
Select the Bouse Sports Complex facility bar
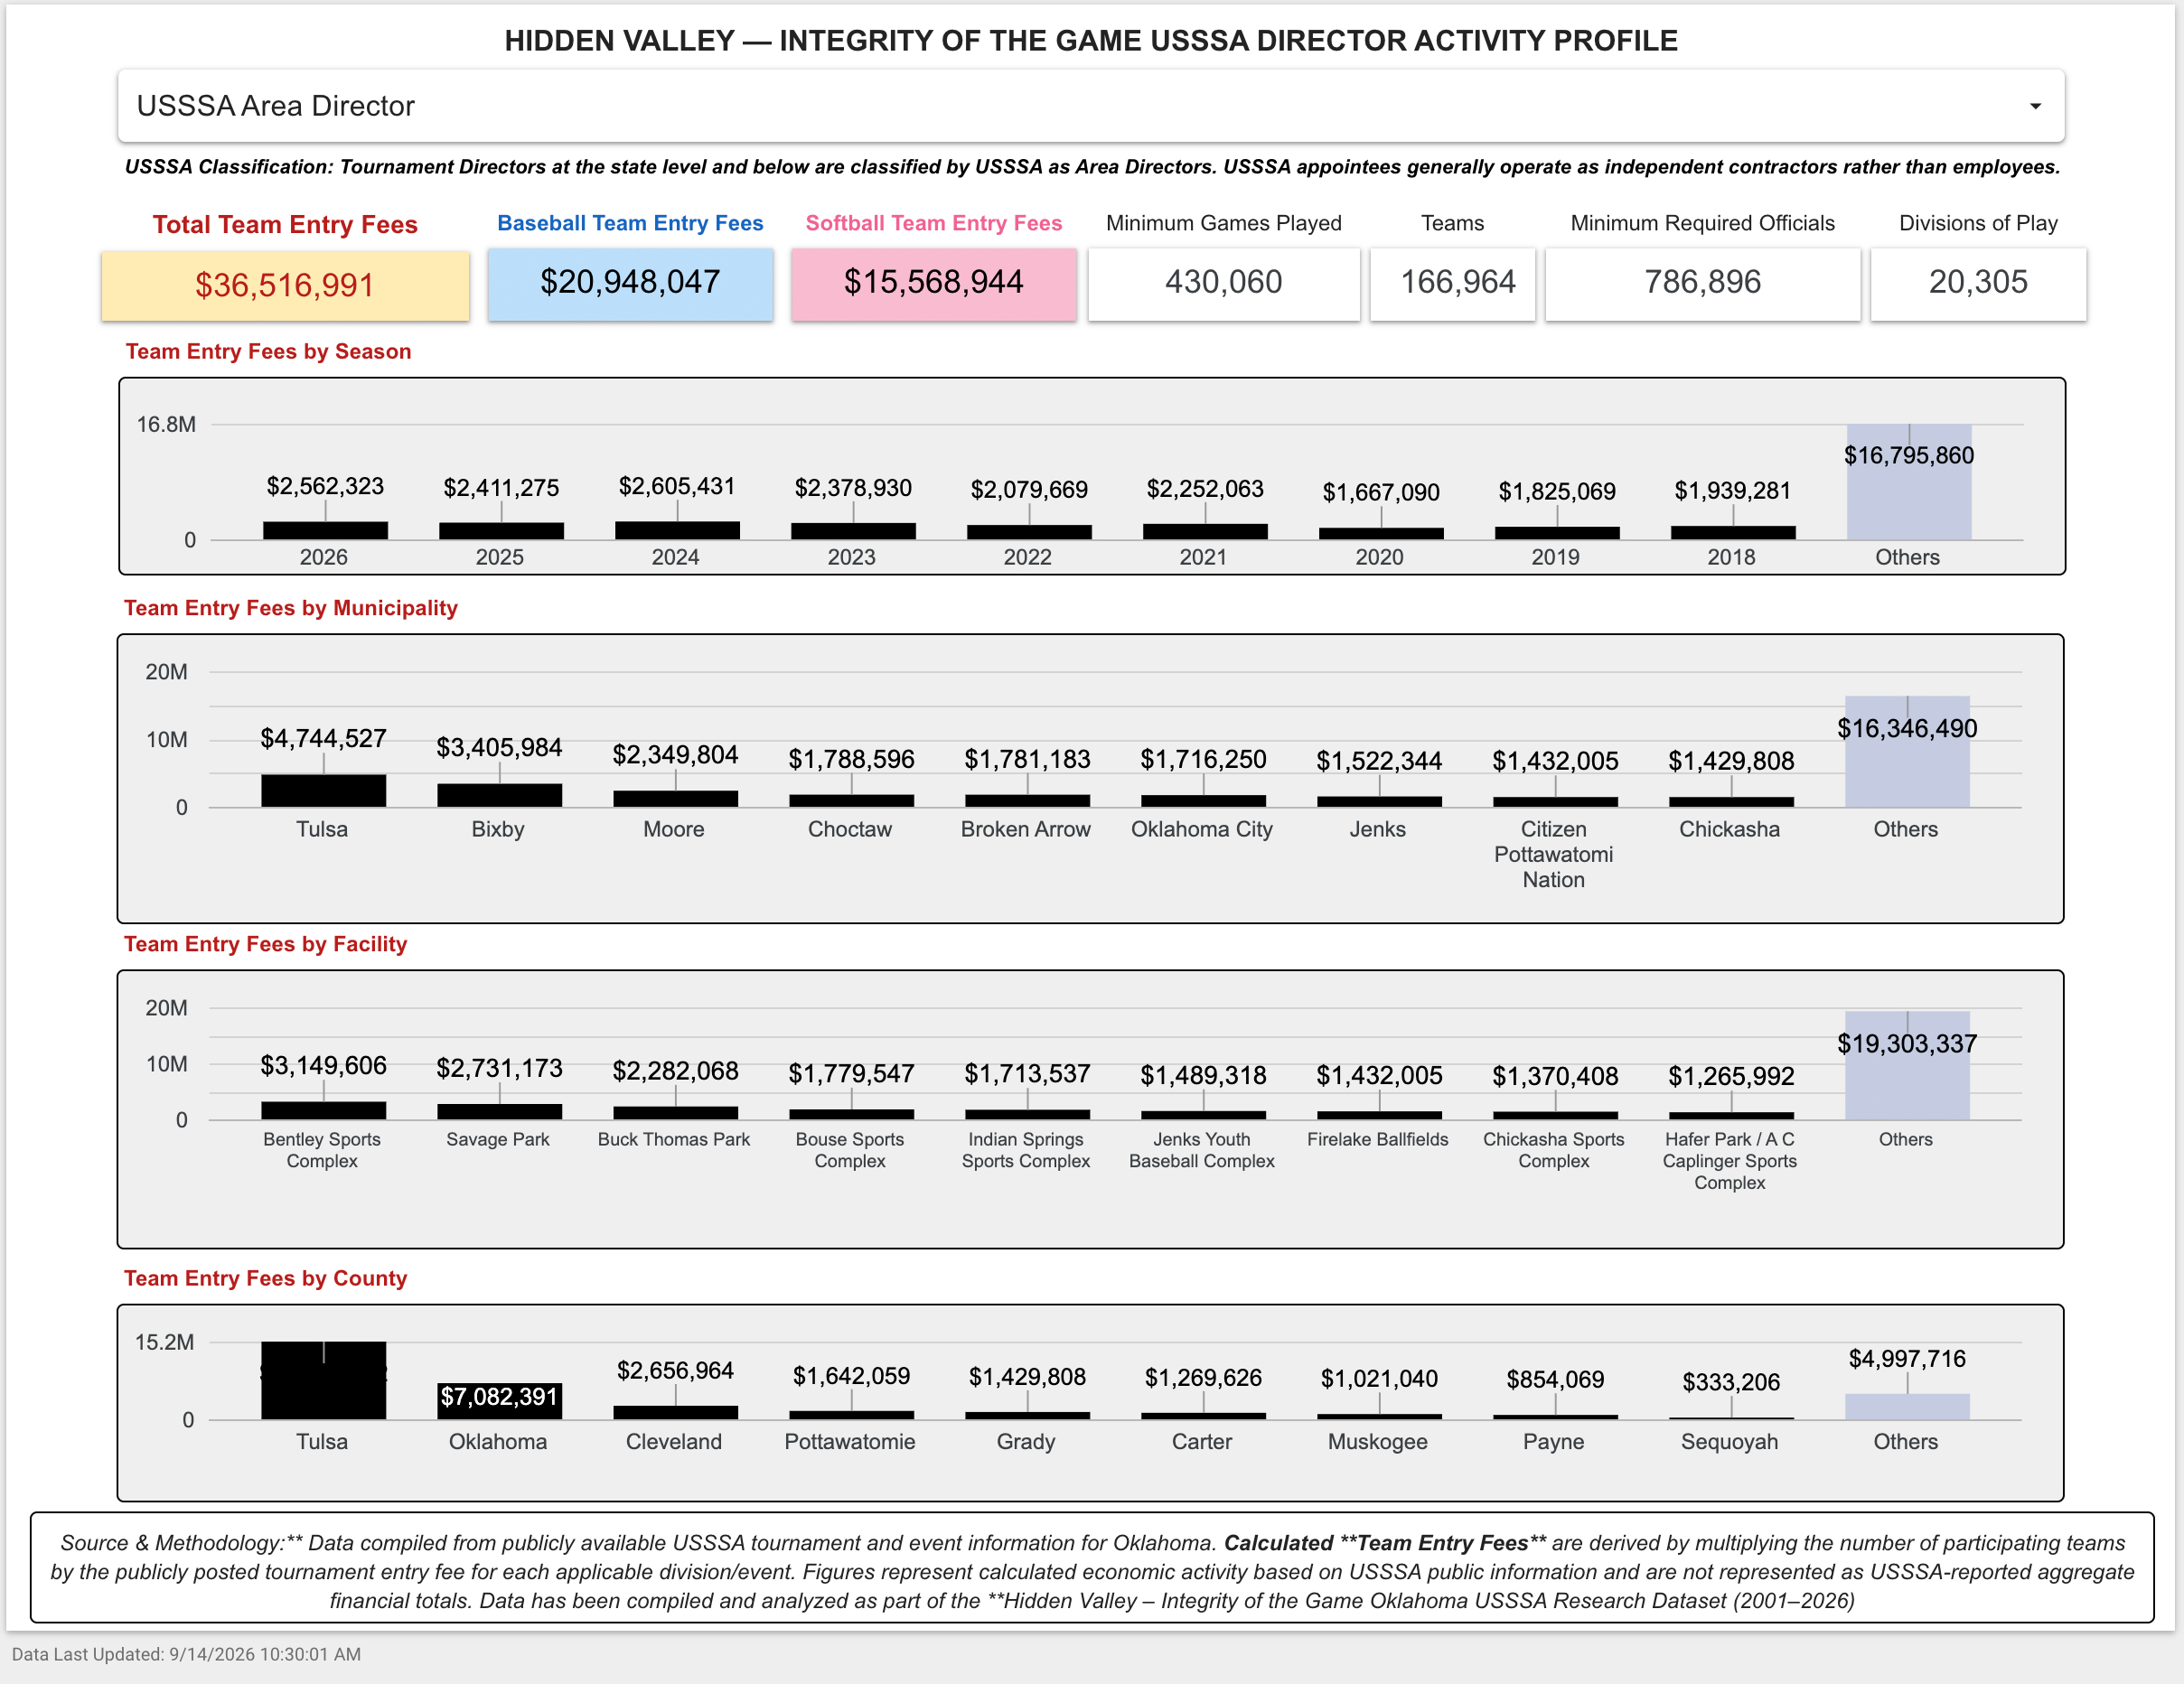(851, 1115)
